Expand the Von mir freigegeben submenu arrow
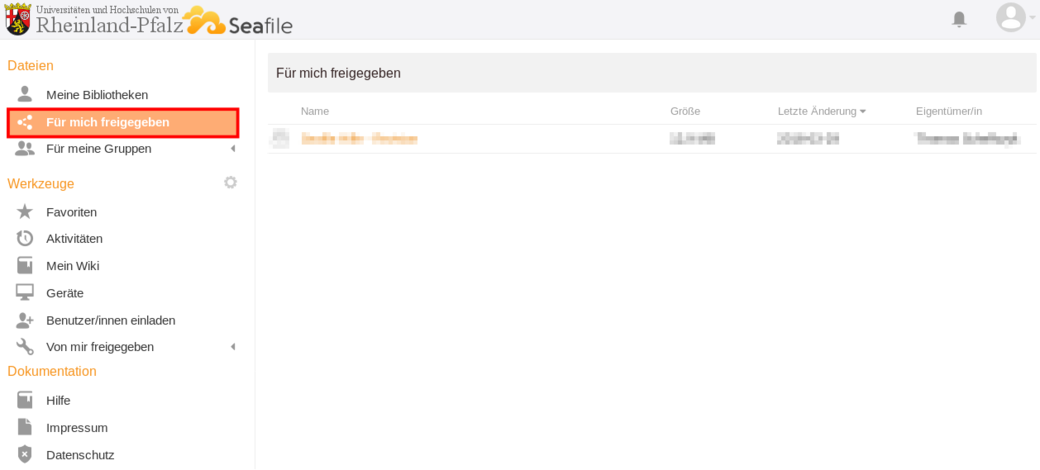 click(233, 347)
